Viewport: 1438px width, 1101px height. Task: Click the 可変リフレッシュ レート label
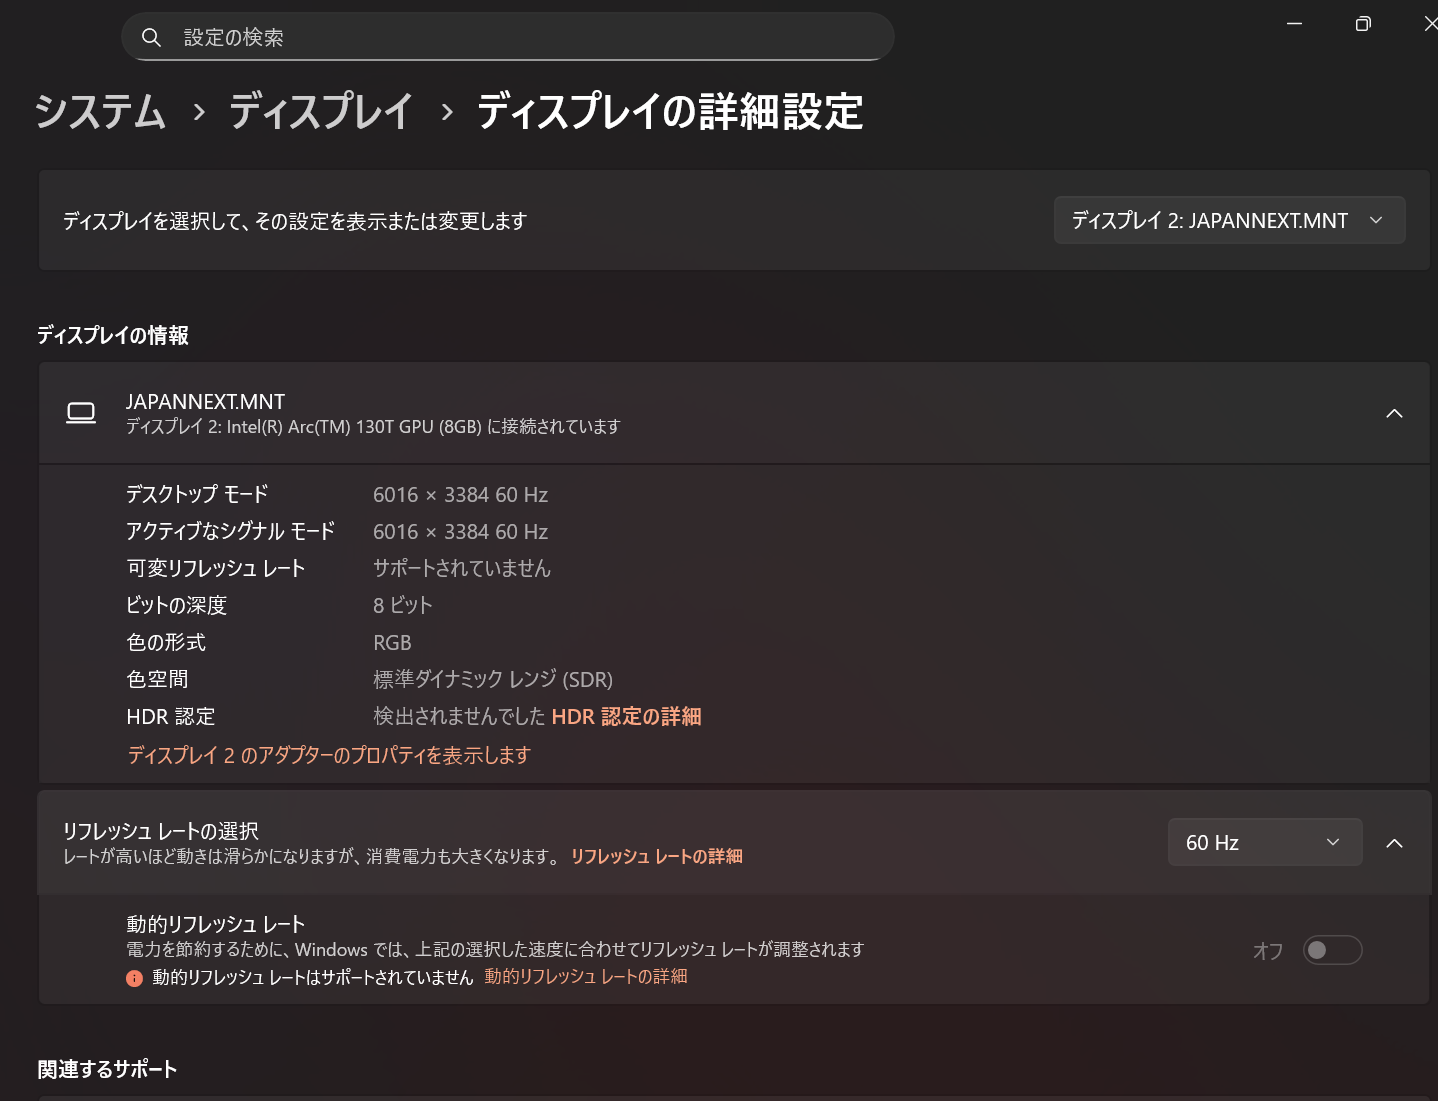tap(216, 568)
